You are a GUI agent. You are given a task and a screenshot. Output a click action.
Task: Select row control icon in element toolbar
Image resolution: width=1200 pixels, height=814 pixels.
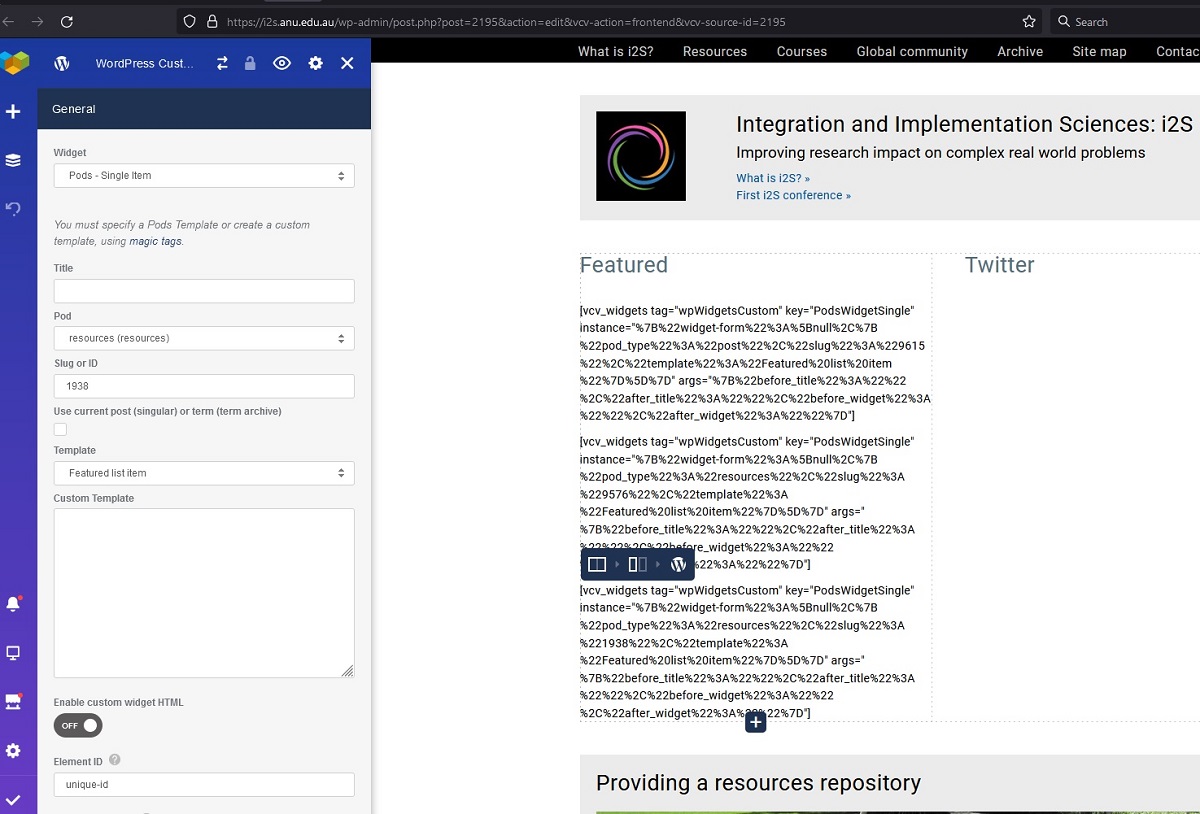click(x=597, y=564)
